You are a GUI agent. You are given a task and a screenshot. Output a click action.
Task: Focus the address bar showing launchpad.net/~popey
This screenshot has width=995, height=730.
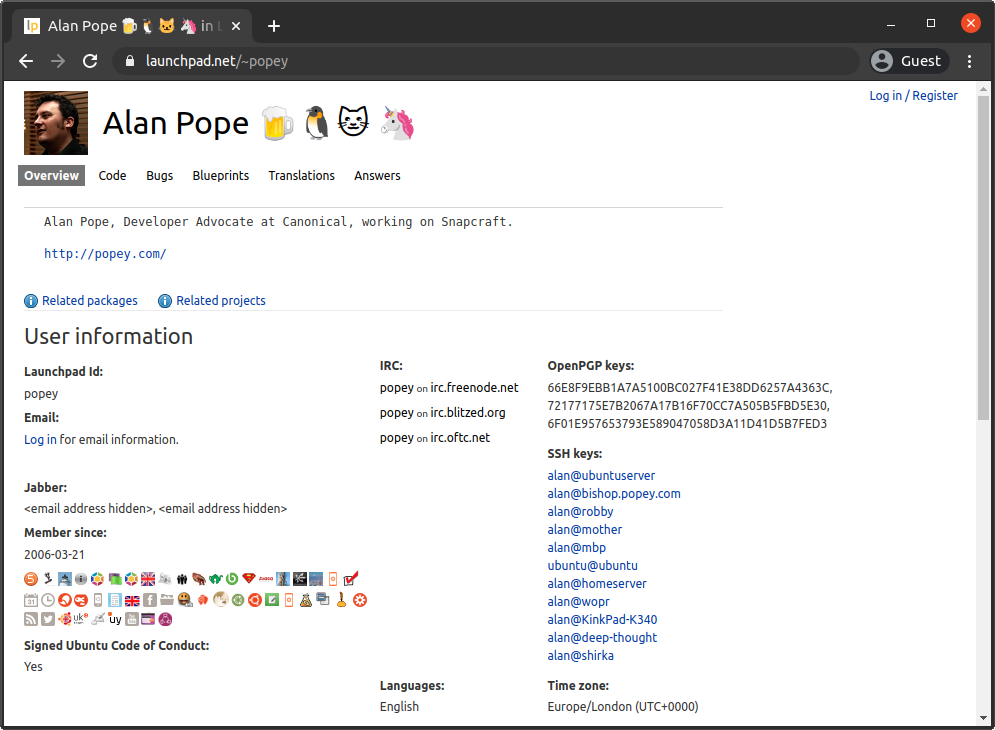(x=485, y=61)
